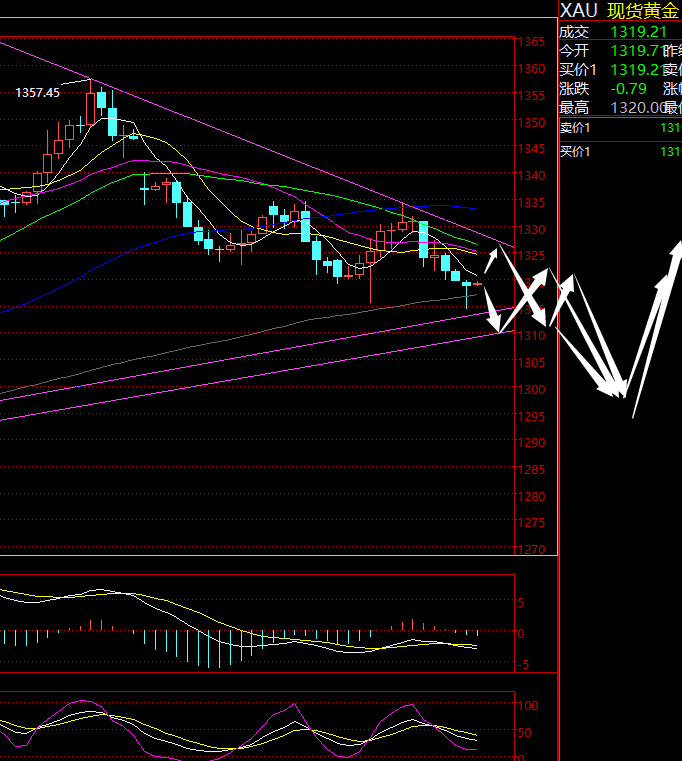Click the 成交 label
Image resolution: width=682 pixels, height=761 pixels.
(574, 32)
